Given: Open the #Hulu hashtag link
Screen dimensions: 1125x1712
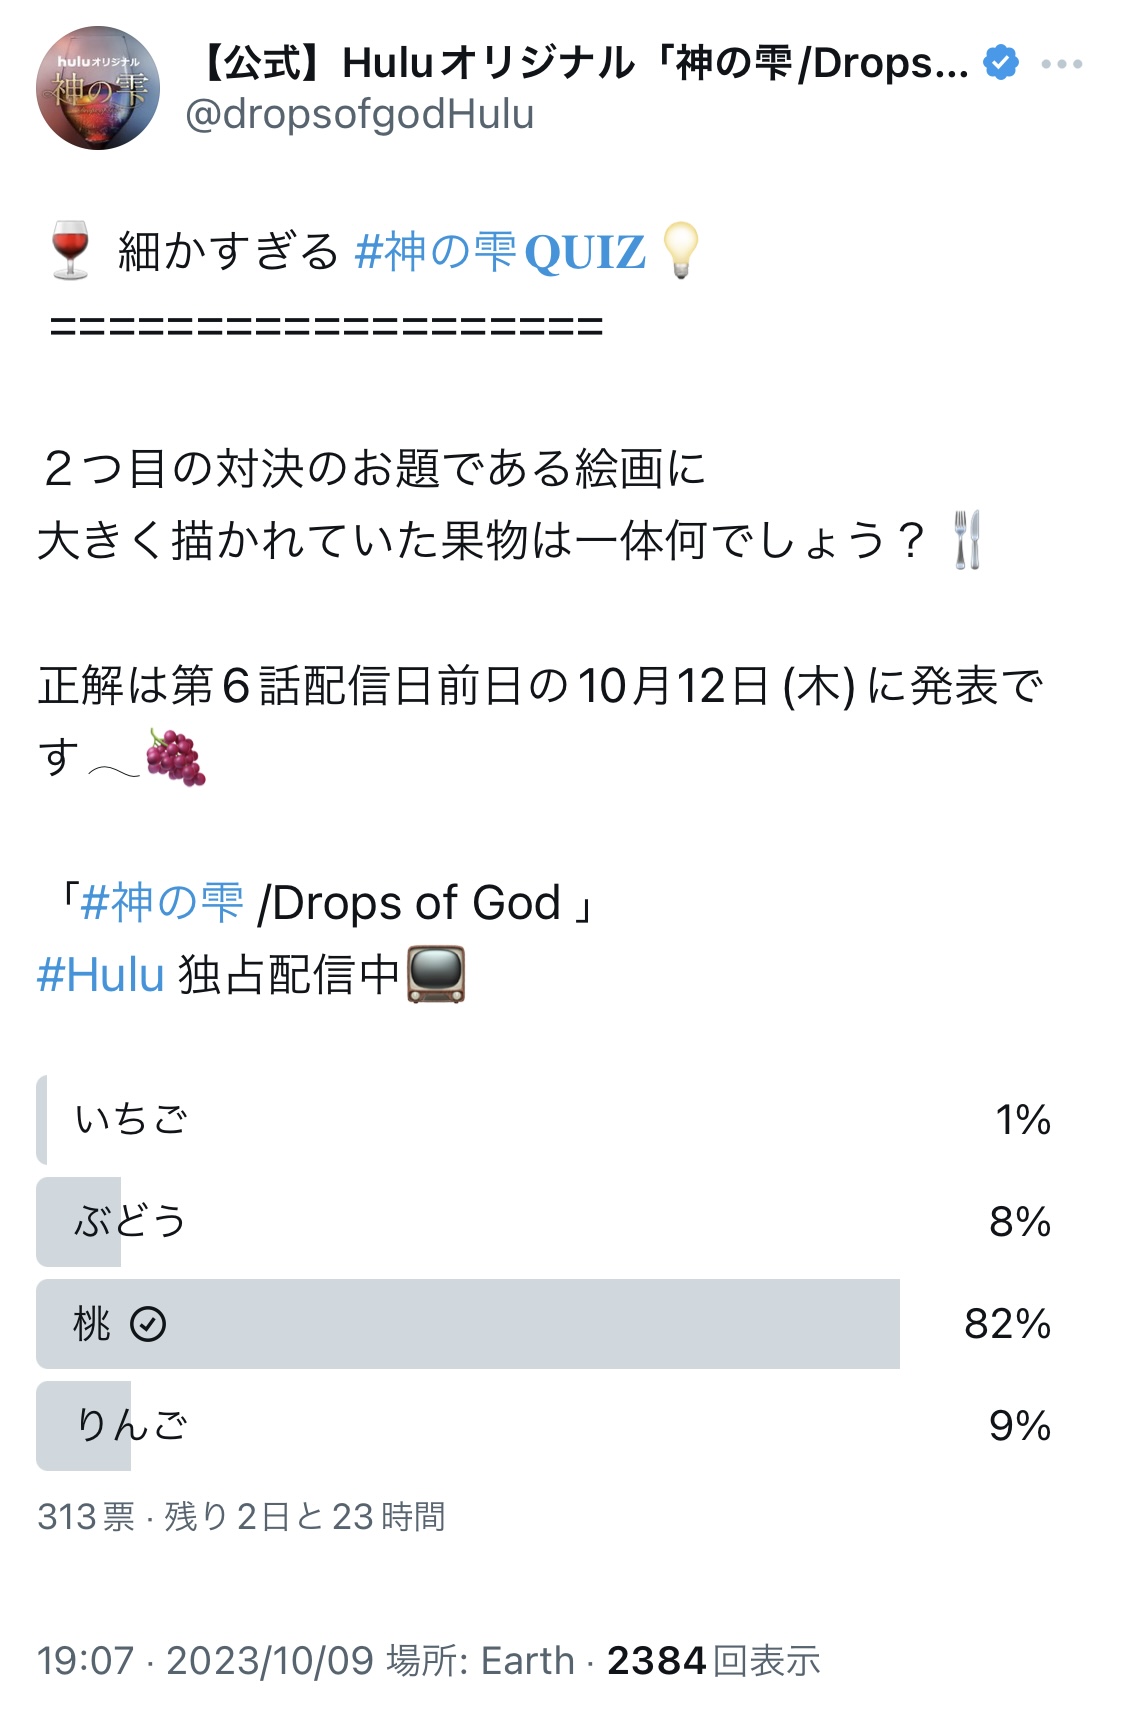Looking at the screenshot, I should point(101,975).
